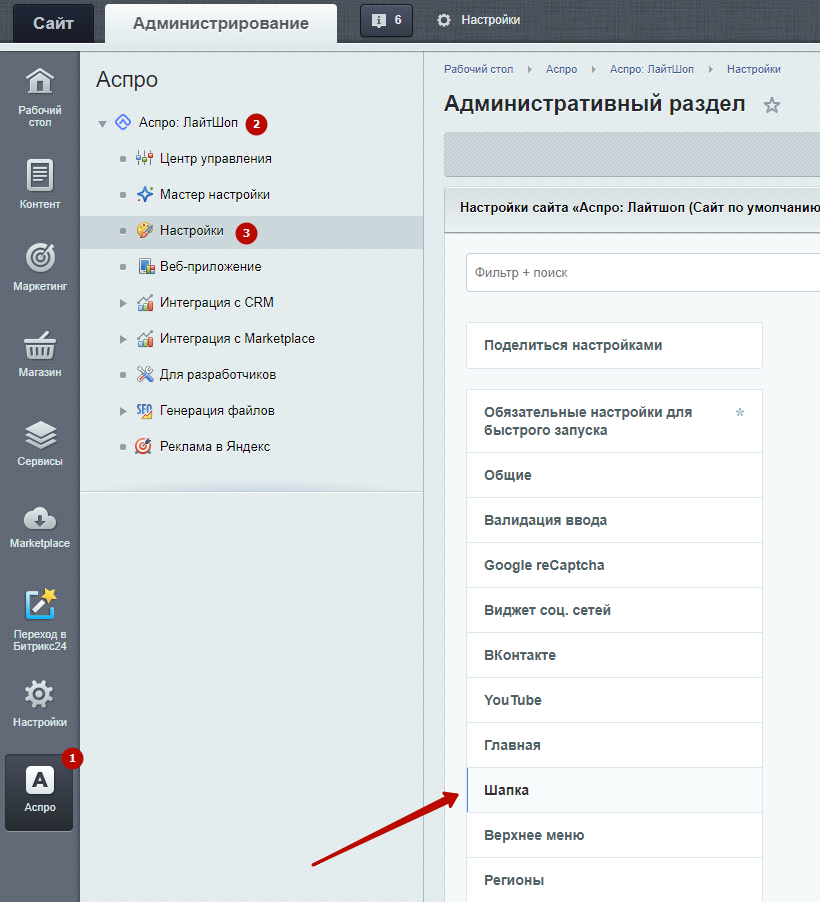820x902 pixels.
Task: Select Настройки in the Аспро tree
Action: (192, 230)
